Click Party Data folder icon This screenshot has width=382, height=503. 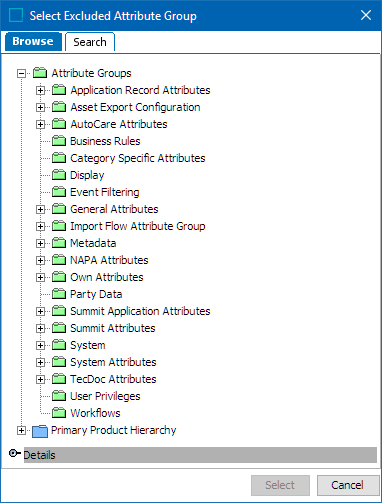pos(59,294)
